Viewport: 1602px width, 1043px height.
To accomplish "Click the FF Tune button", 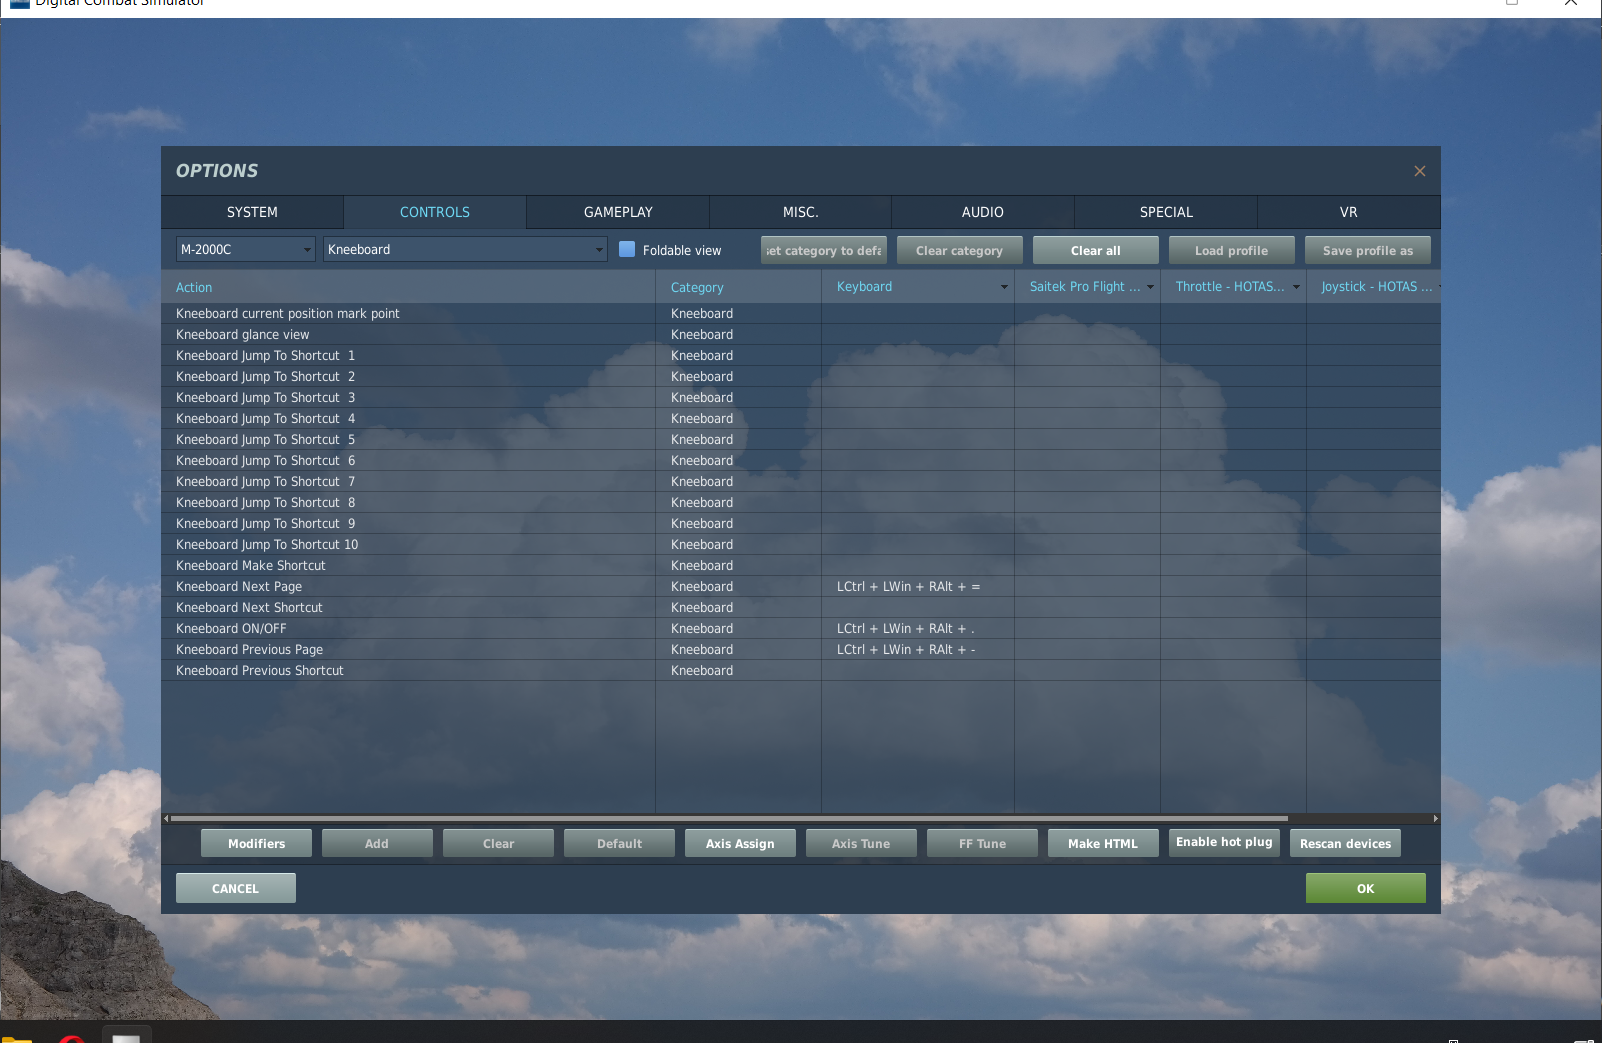I will (x=982, y=843).
